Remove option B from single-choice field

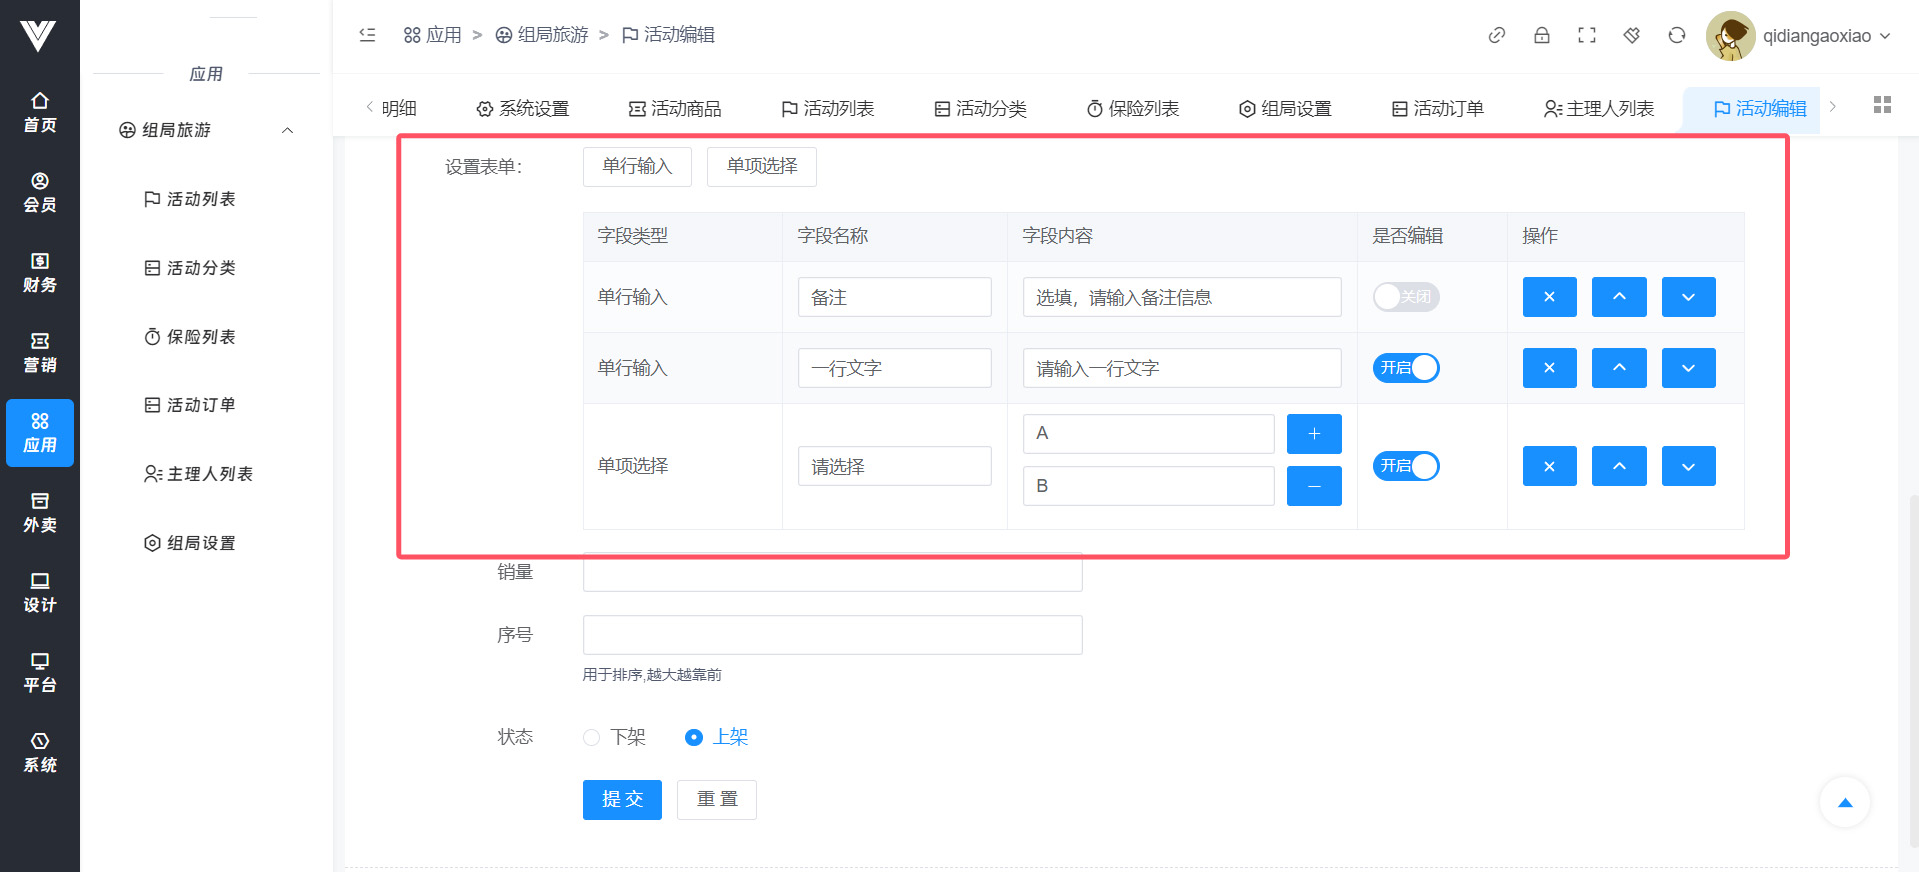1313,486
